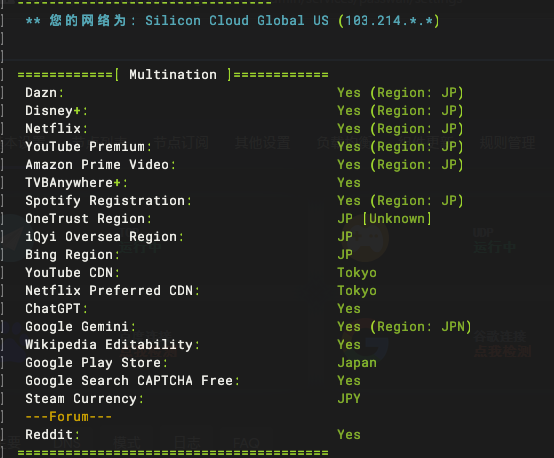
Task: Open the 节点订阅 tab
Action: click(x=181, y=143)
